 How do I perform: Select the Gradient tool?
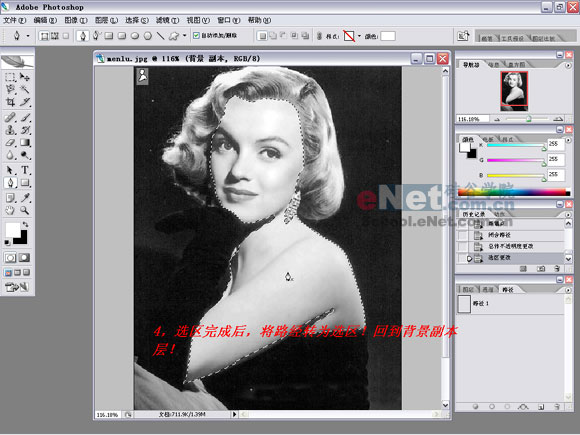[25, 142]
